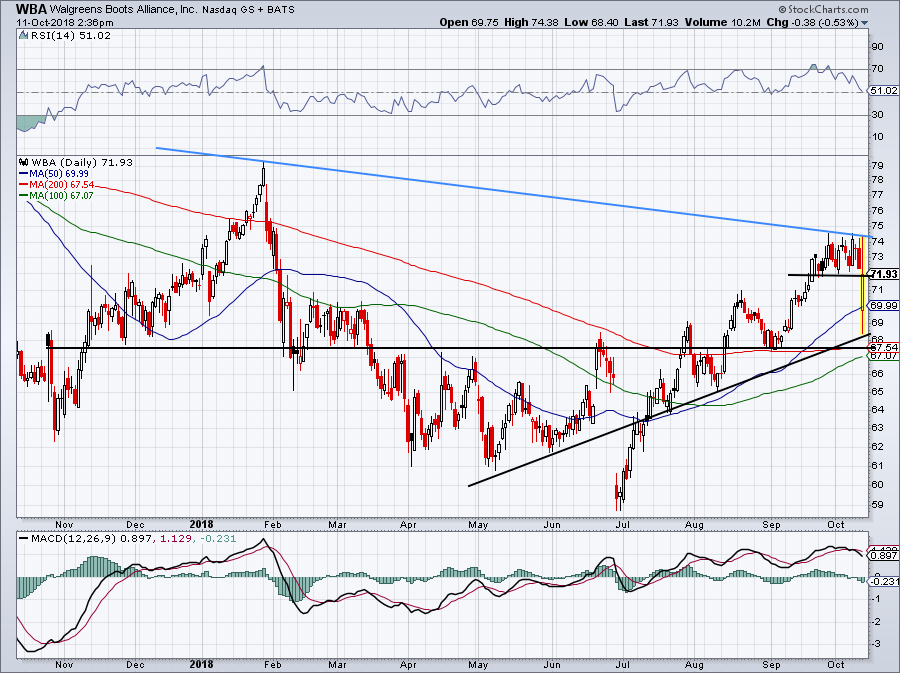Click the blue MA(50) legend line marker
The image size is (900, 673).
pos(24,174)
